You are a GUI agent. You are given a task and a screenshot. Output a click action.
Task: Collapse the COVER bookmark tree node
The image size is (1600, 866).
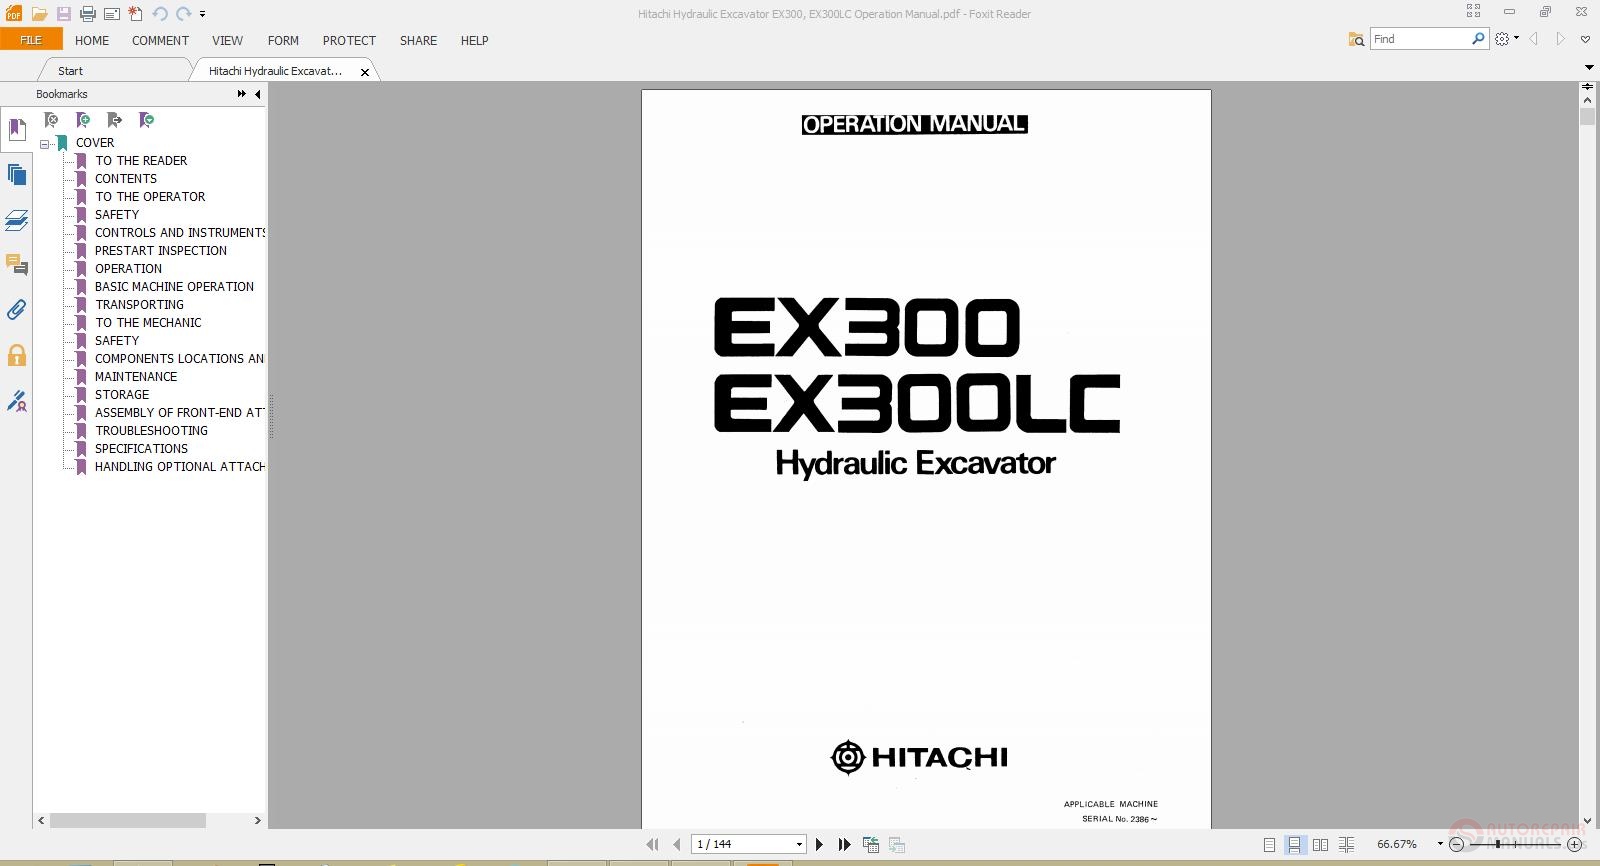pos(45,144)
